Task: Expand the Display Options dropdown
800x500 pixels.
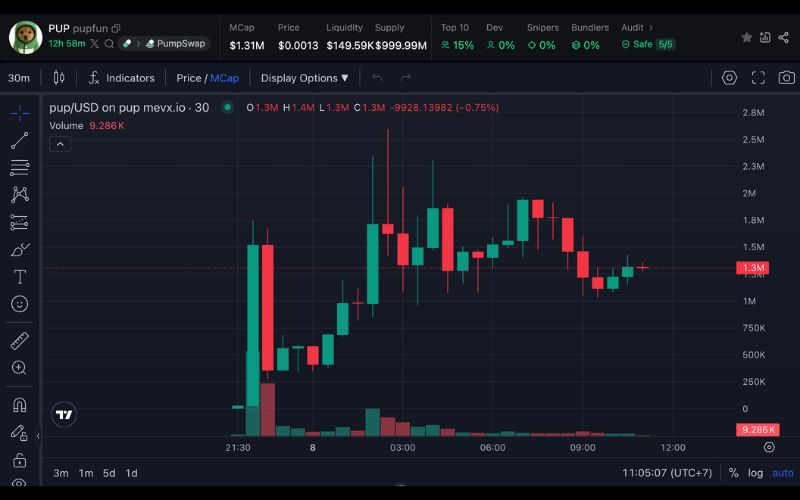Action: coord(305,78)
